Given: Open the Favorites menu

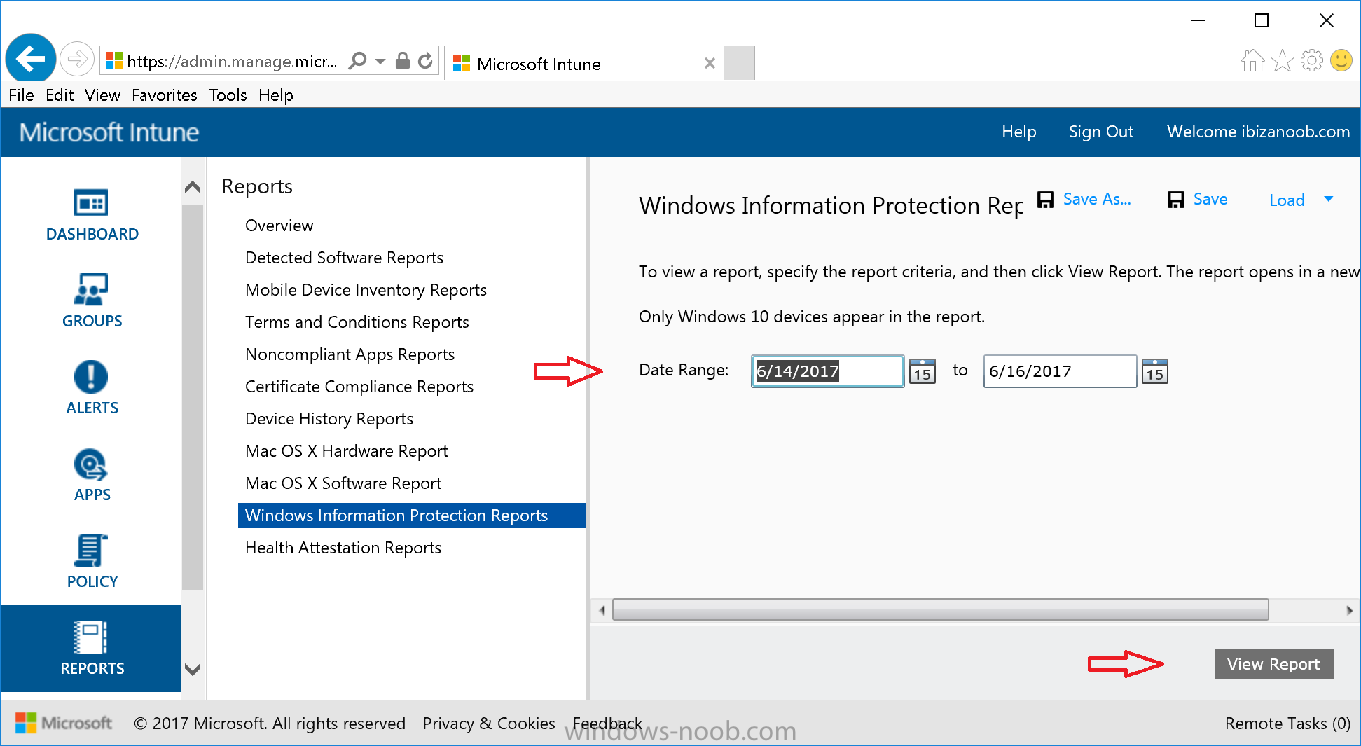Looking at the screenshot, I should pyautogui.click(x=165, y=95).
